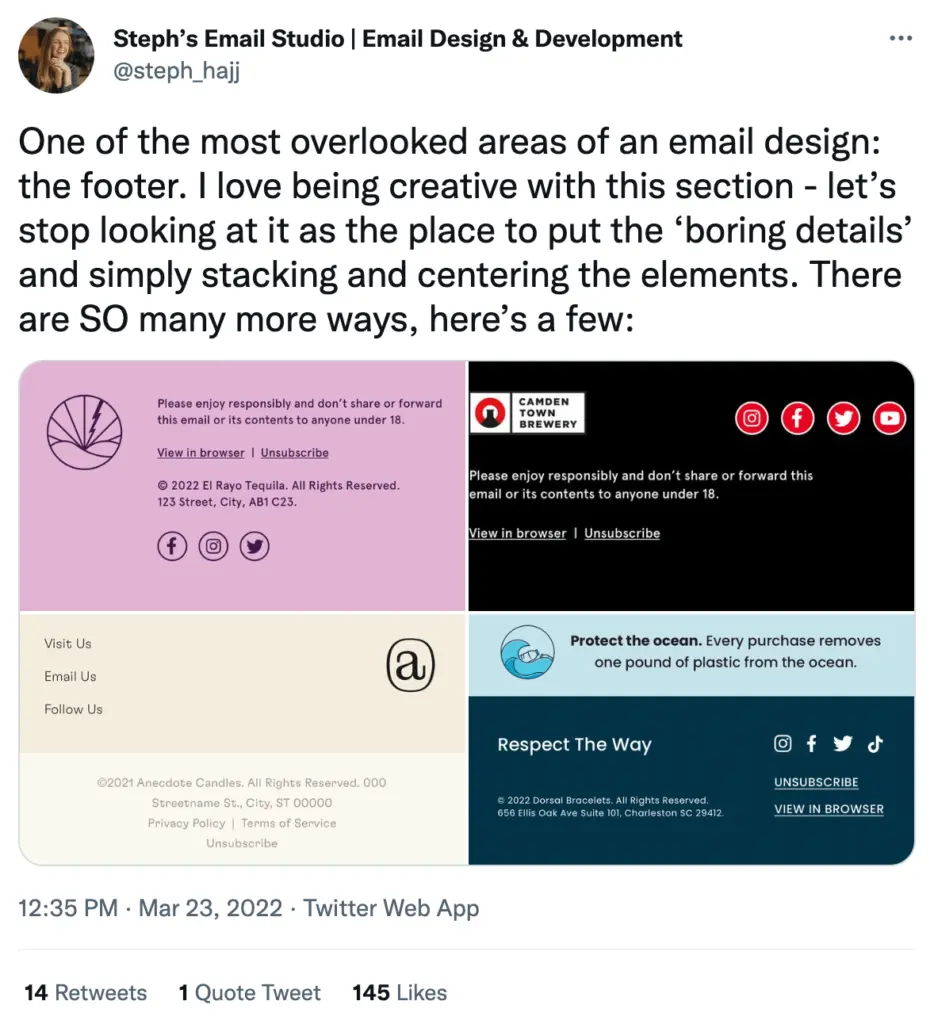The image size is (934, 1024).
Task: Click the Steph's Email Studio display name
Action: [398, 39]
